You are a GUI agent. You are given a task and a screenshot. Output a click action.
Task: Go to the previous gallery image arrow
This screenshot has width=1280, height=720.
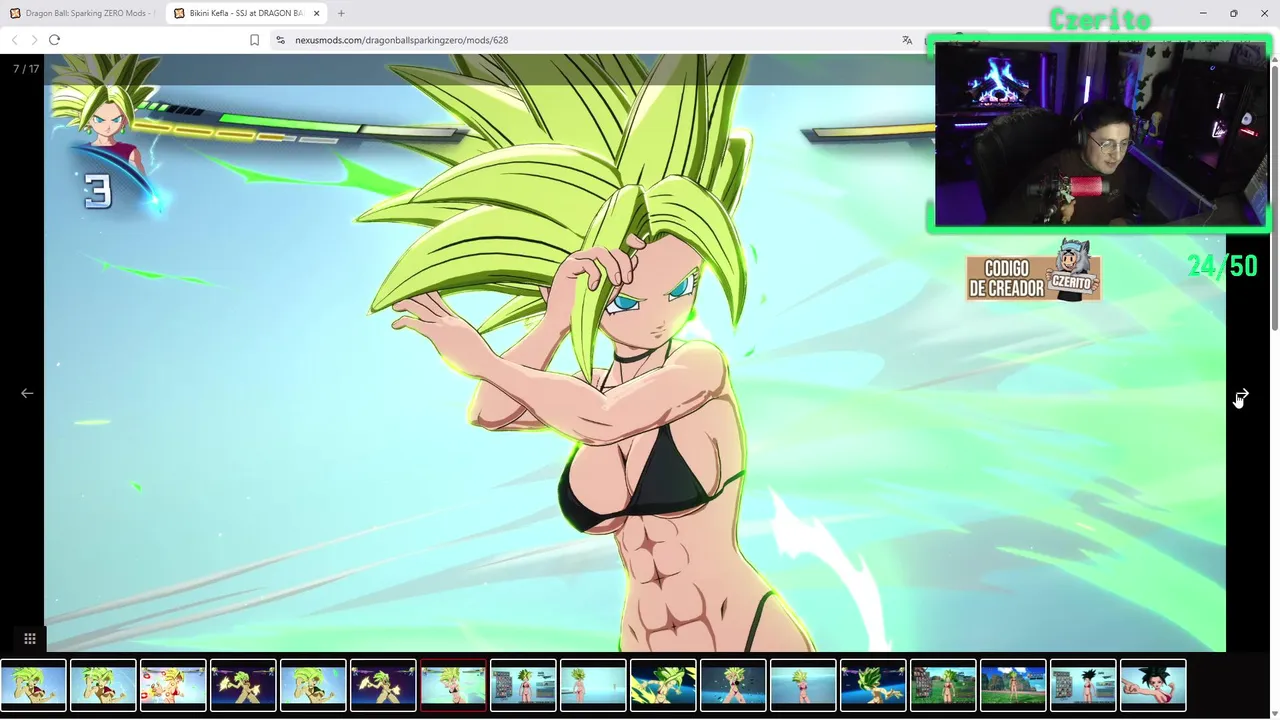coord(27,393)
